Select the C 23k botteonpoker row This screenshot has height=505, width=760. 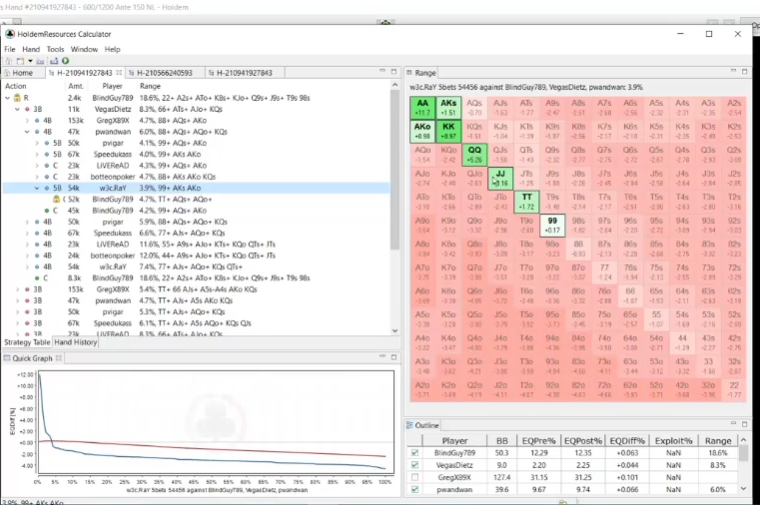(x=196, y=177)
